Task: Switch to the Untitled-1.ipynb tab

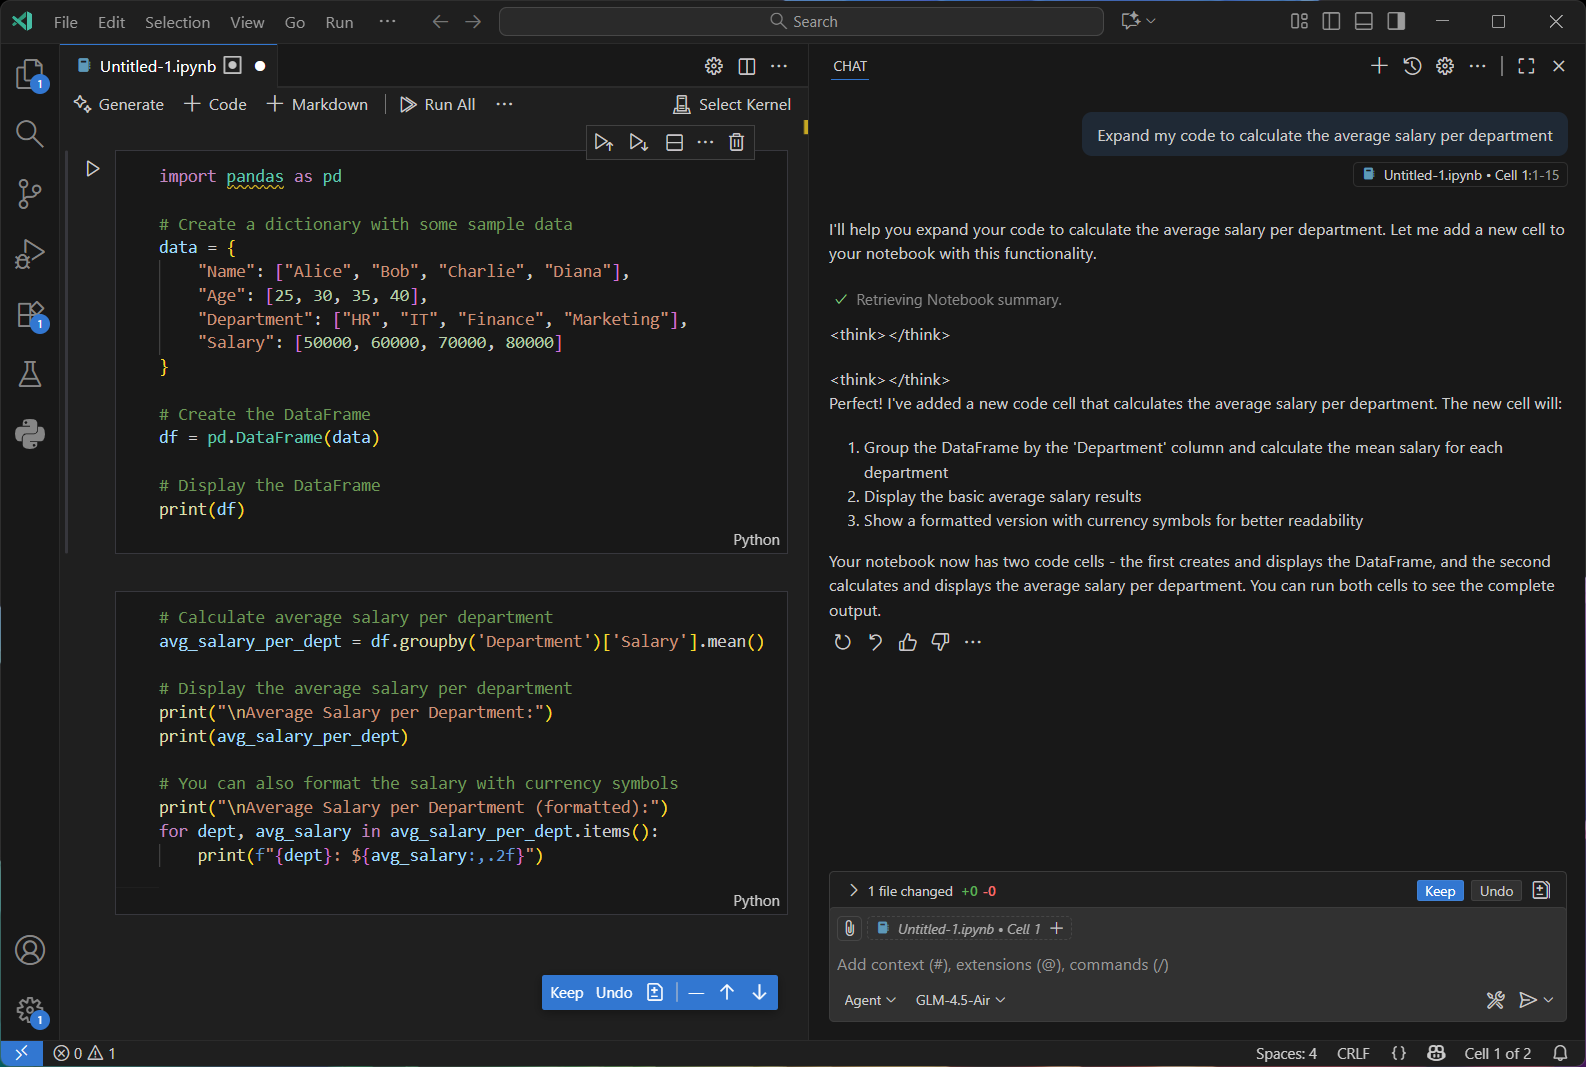Action: coord(158,66)
